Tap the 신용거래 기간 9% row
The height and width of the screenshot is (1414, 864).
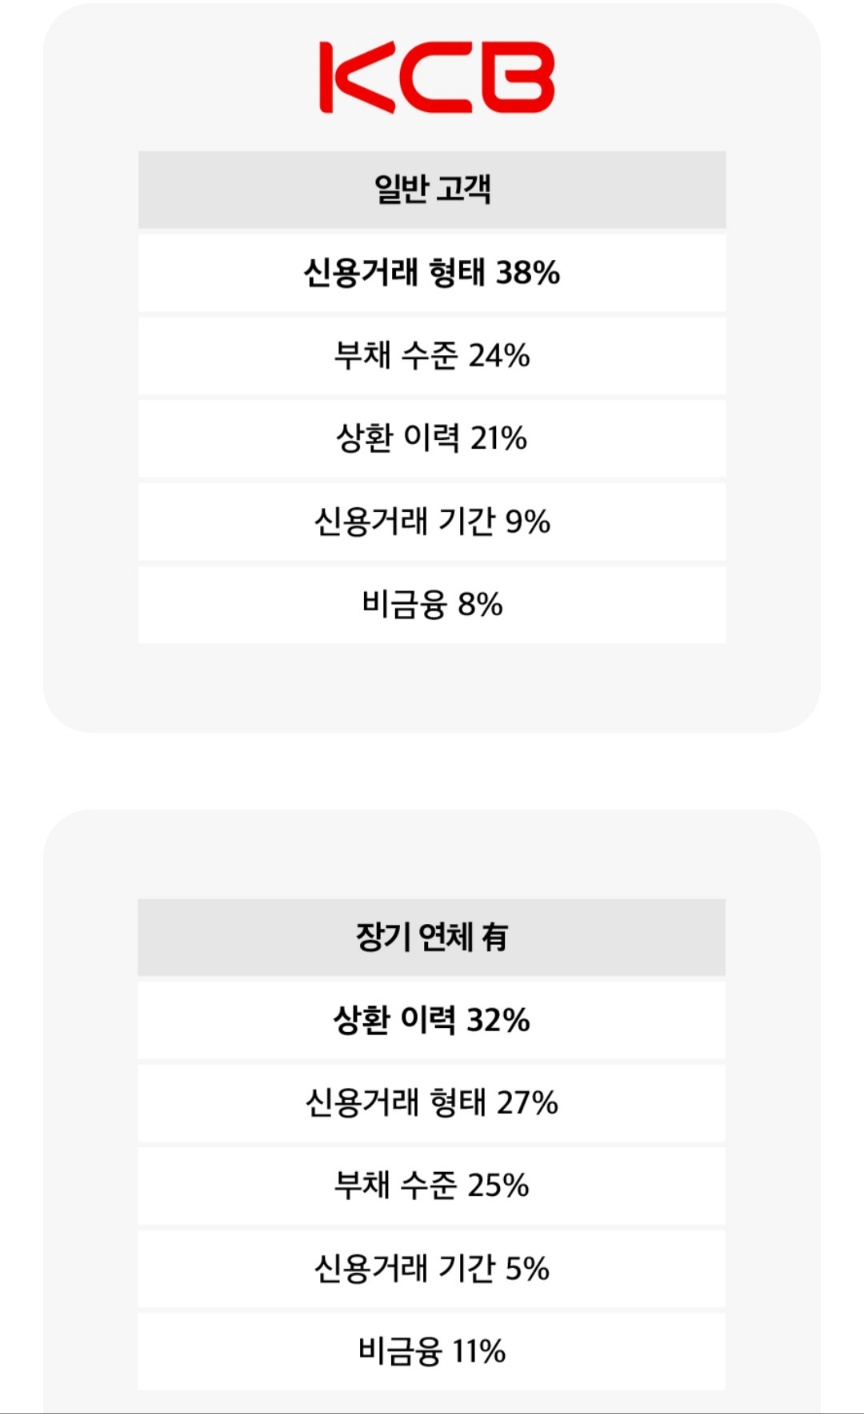click(x=432, y=522)
